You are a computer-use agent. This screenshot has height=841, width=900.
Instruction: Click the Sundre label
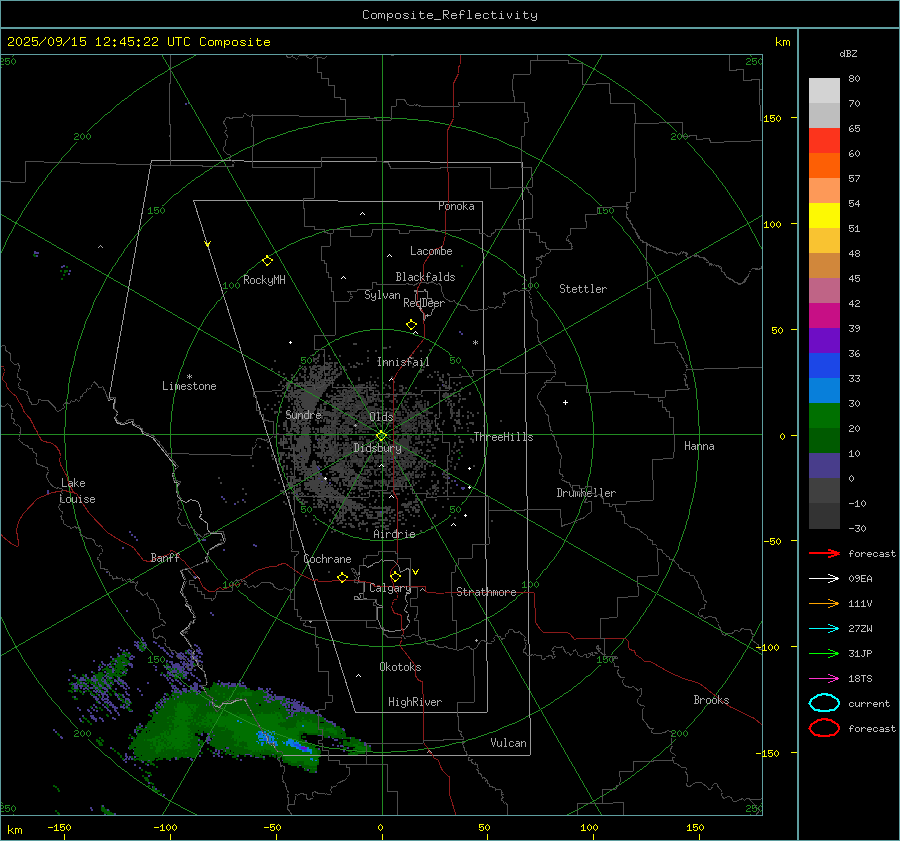[303, 415]
